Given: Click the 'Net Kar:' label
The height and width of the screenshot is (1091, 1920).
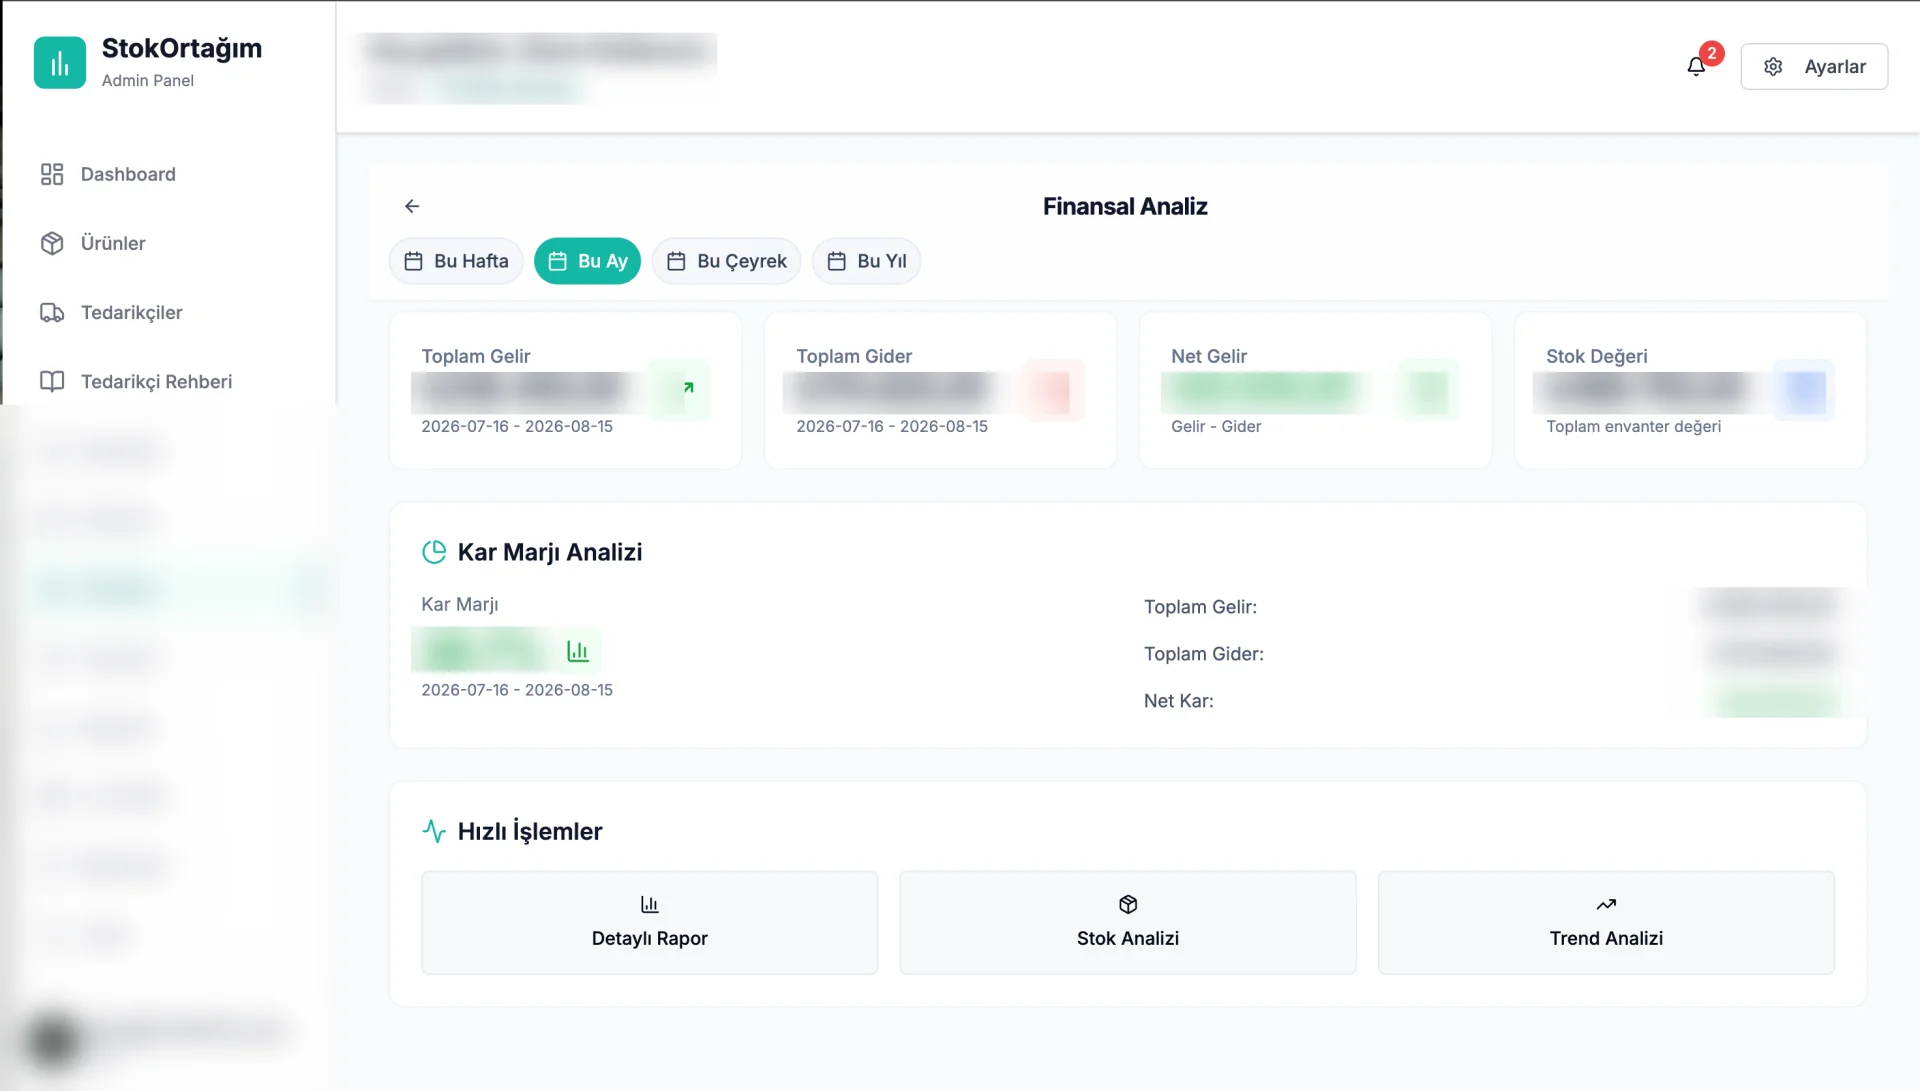Looking at the screenshot, I should (x=1179, y=701).
